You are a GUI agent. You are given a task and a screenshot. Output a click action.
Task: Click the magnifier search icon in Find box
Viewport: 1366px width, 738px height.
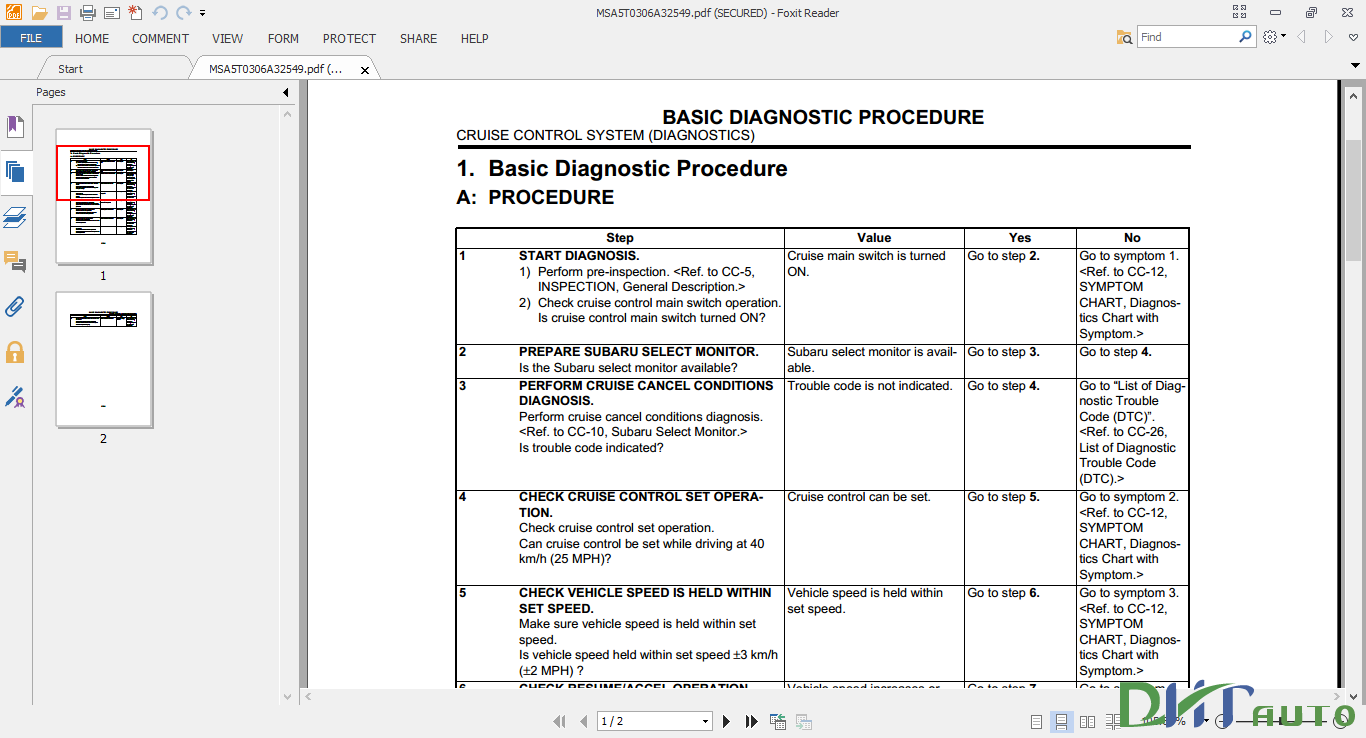[x=1246, y=37]
